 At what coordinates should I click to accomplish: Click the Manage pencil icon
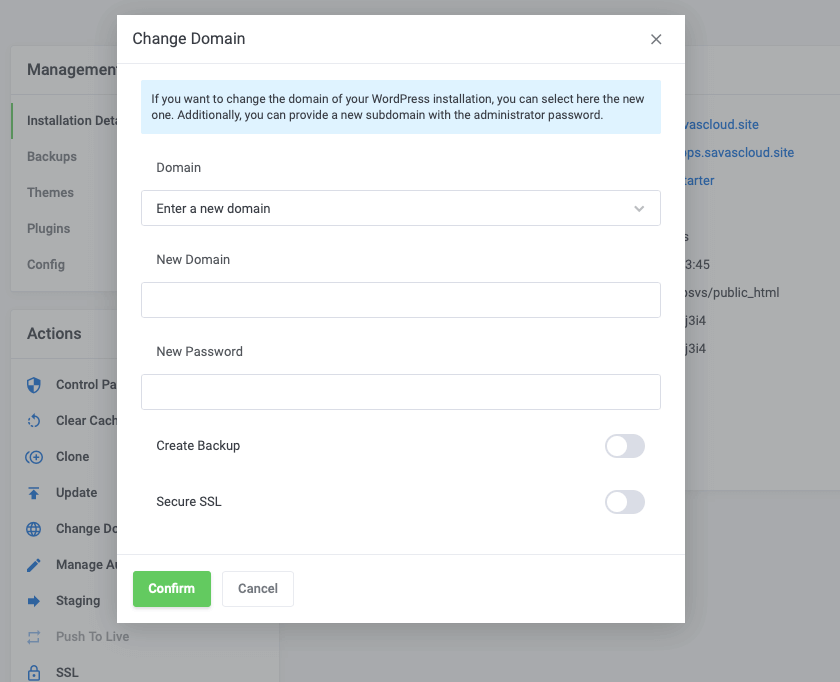(34, 565)
